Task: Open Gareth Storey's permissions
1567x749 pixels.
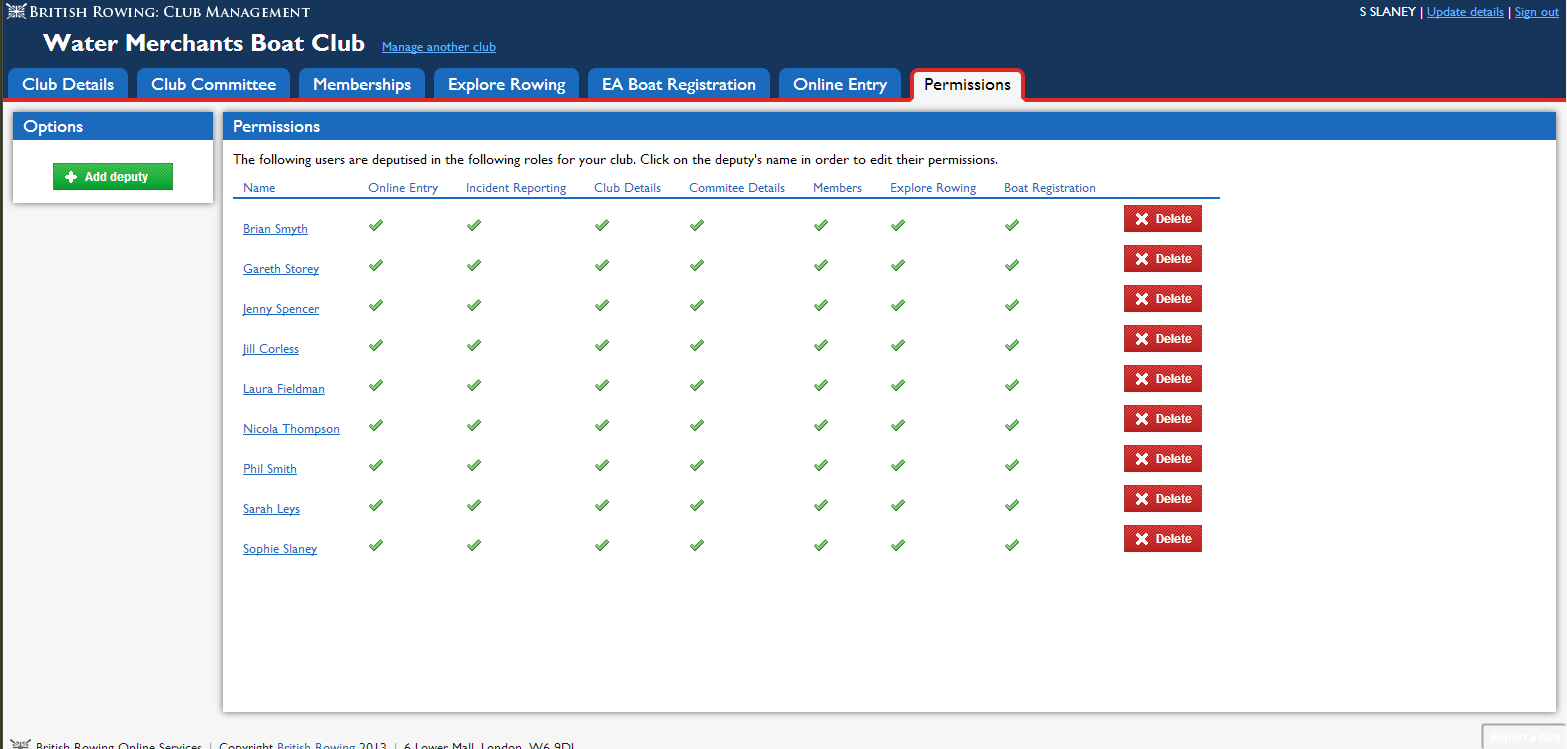Action: point(281,269)
